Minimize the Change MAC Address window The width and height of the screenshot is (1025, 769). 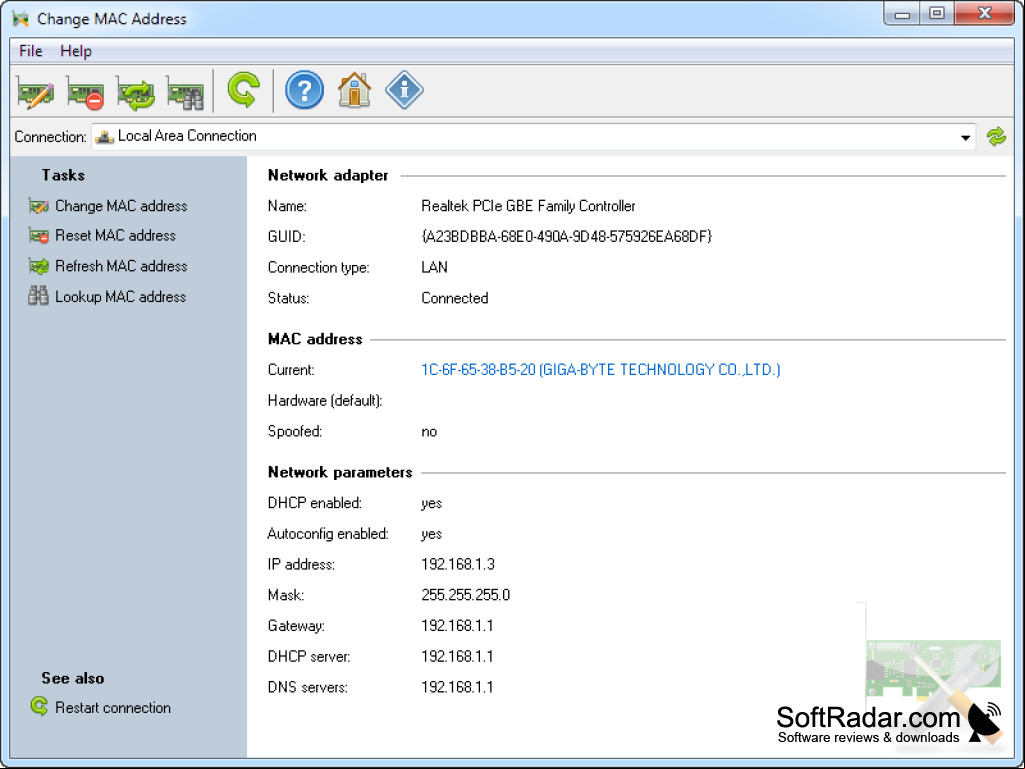(x=901, y=13)
